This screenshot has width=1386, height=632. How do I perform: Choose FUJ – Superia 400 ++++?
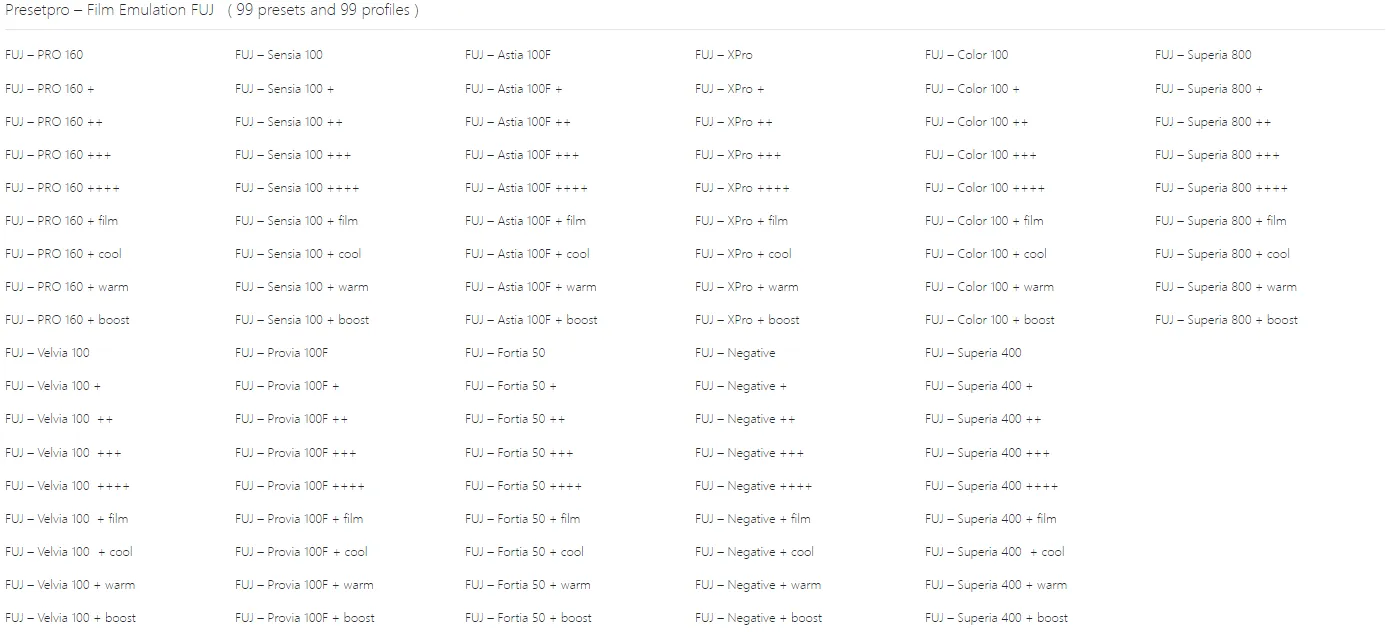click(992, 486)
